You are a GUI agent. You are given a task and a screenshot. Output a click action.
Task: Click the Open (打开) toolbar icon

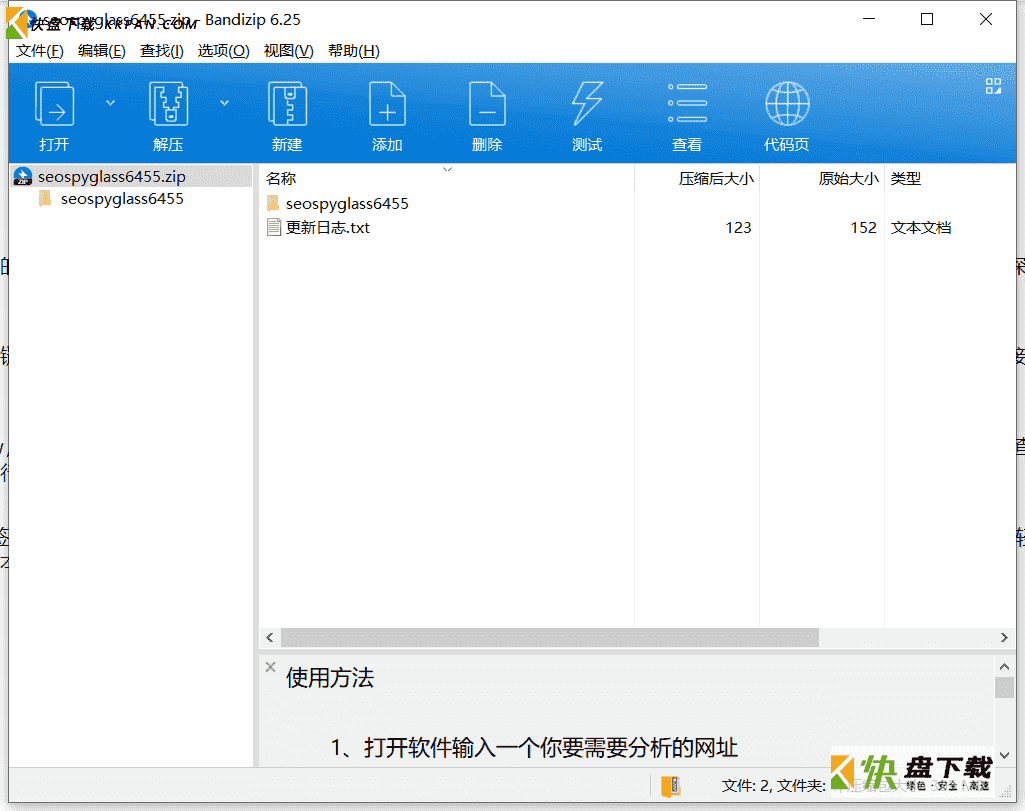coord(54,105)
